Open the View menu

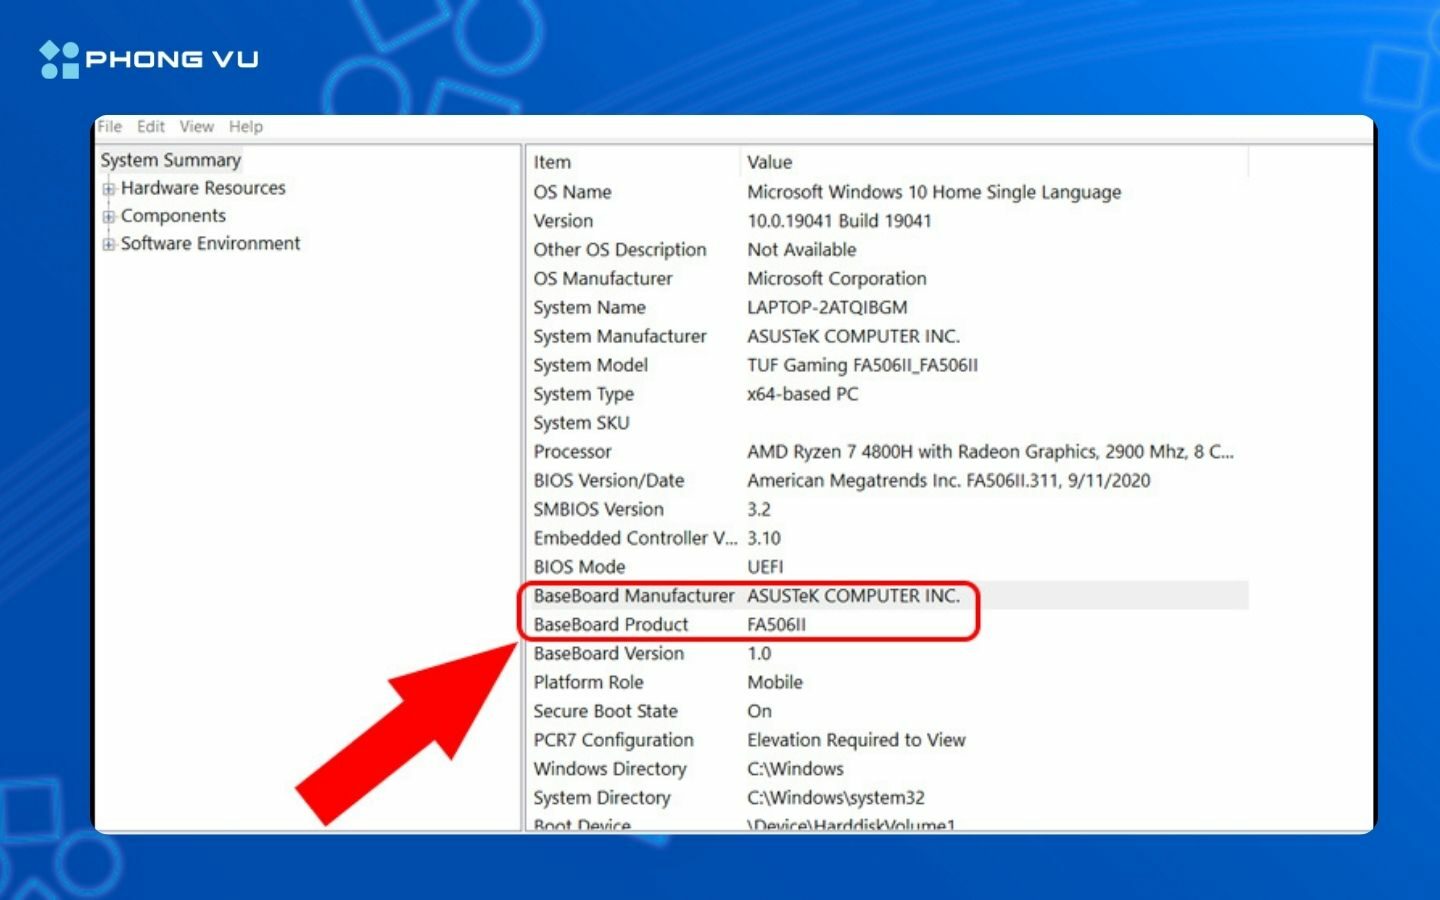pyautogui.click(x=197, y=126)
